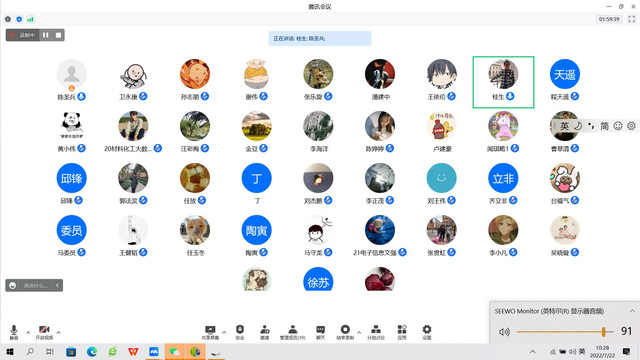The height and width of the screenshot is (360, 640).
Task: Open WeChat from the Windows taskbar
Action: (x=174, y=351)
